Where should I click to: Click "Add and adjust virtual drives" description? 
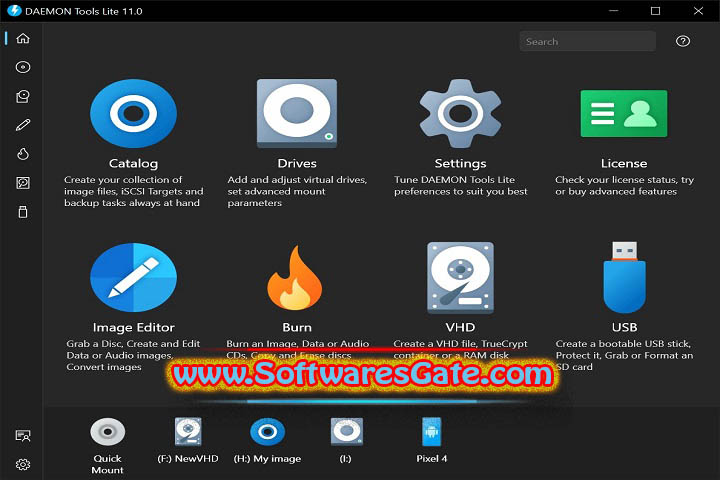[x=297, y=180]
